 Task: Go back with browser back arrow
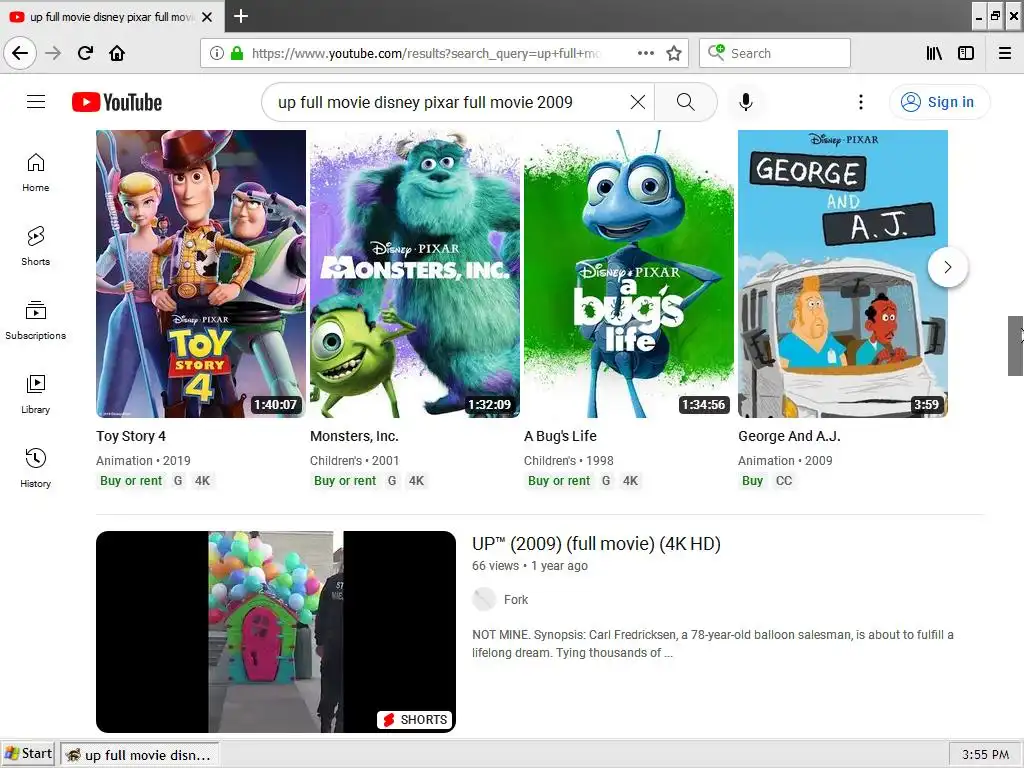point(20,53)
